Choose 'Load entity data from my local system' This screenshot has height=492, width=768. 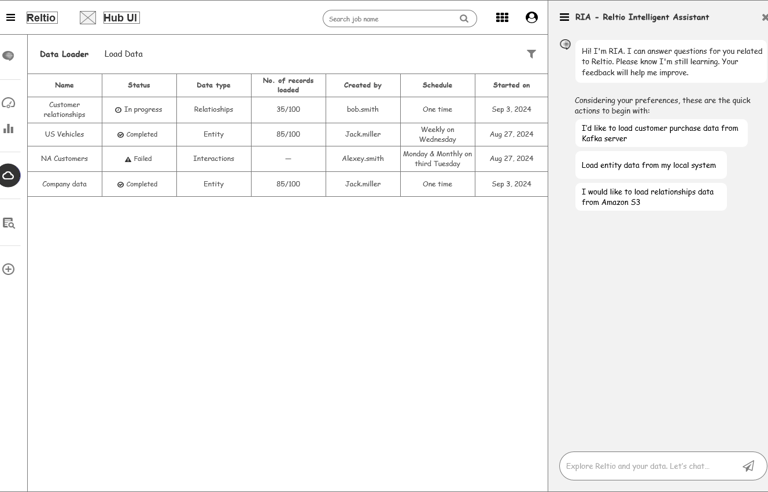[650, 165]
